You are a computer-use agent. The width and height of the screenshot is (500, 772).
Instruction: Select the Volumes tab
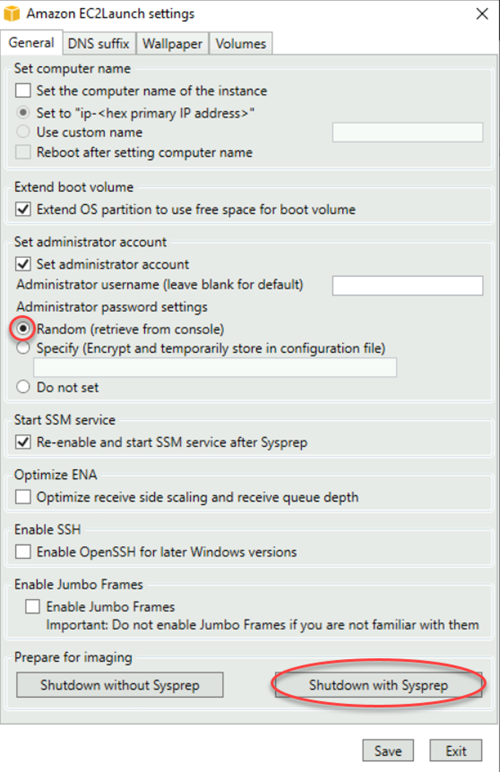pyautogui.click(x=241, y=43)
